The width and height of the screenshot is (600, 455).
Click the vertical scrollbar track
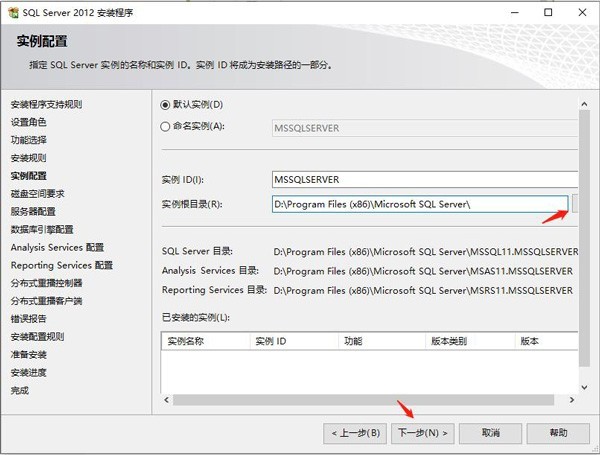click(584, 238)
